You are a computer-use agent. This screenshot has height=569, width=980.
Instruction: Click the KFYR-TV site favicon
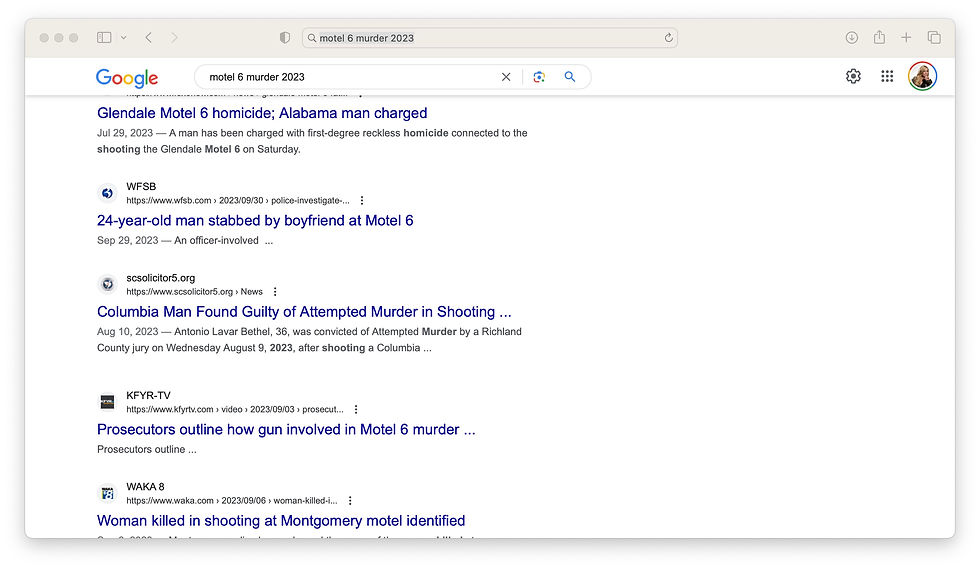tap(108, 402)
